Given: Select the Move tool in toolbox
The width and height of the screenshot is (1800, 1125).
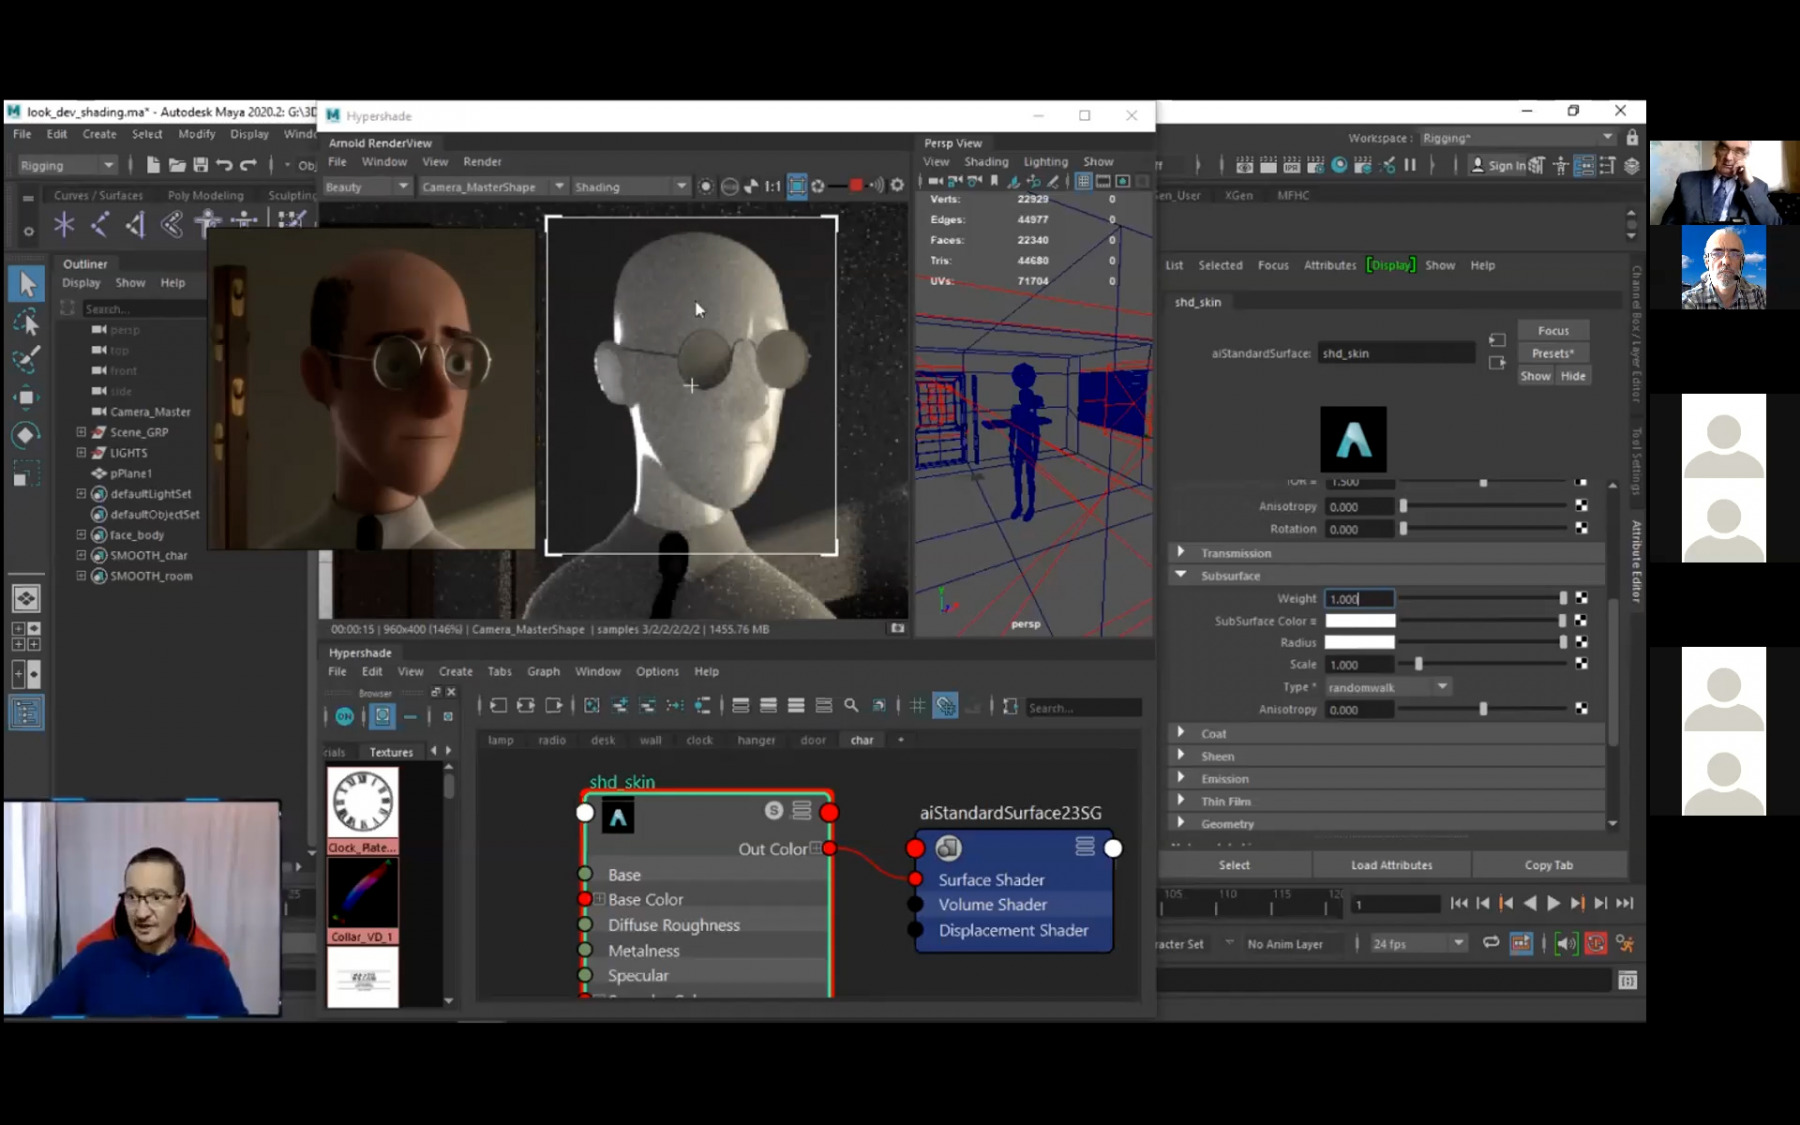Looking at the screenshot, I should (26, 397).
